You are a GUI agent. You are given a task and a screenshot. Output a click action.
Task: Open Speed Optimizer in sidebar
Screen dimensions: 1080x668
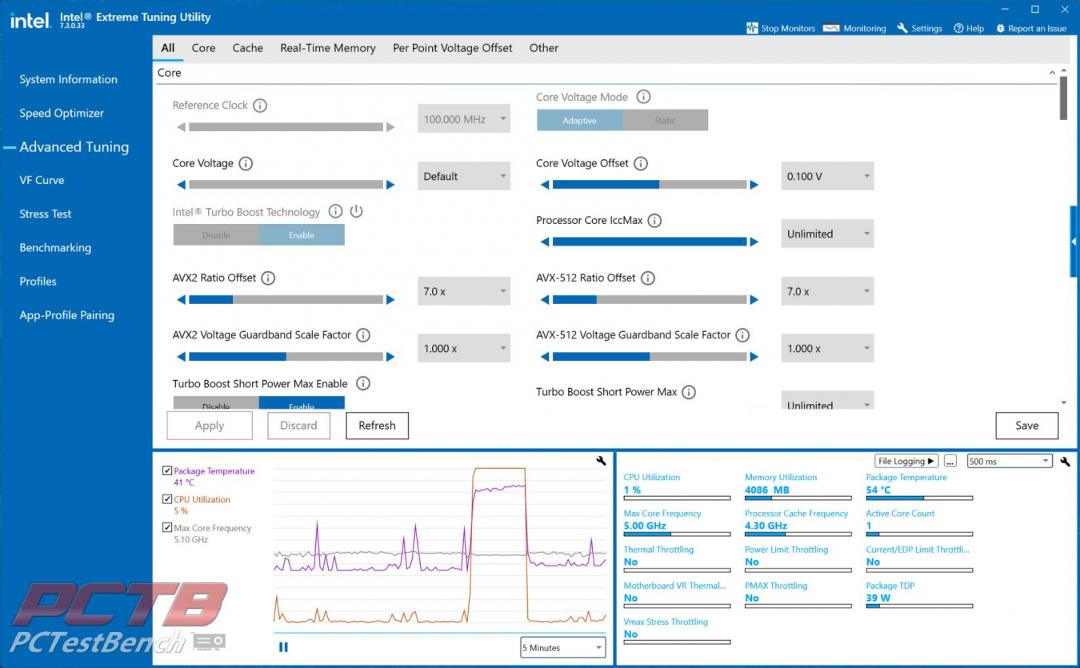pyautogui.click(x=61, y=113)
